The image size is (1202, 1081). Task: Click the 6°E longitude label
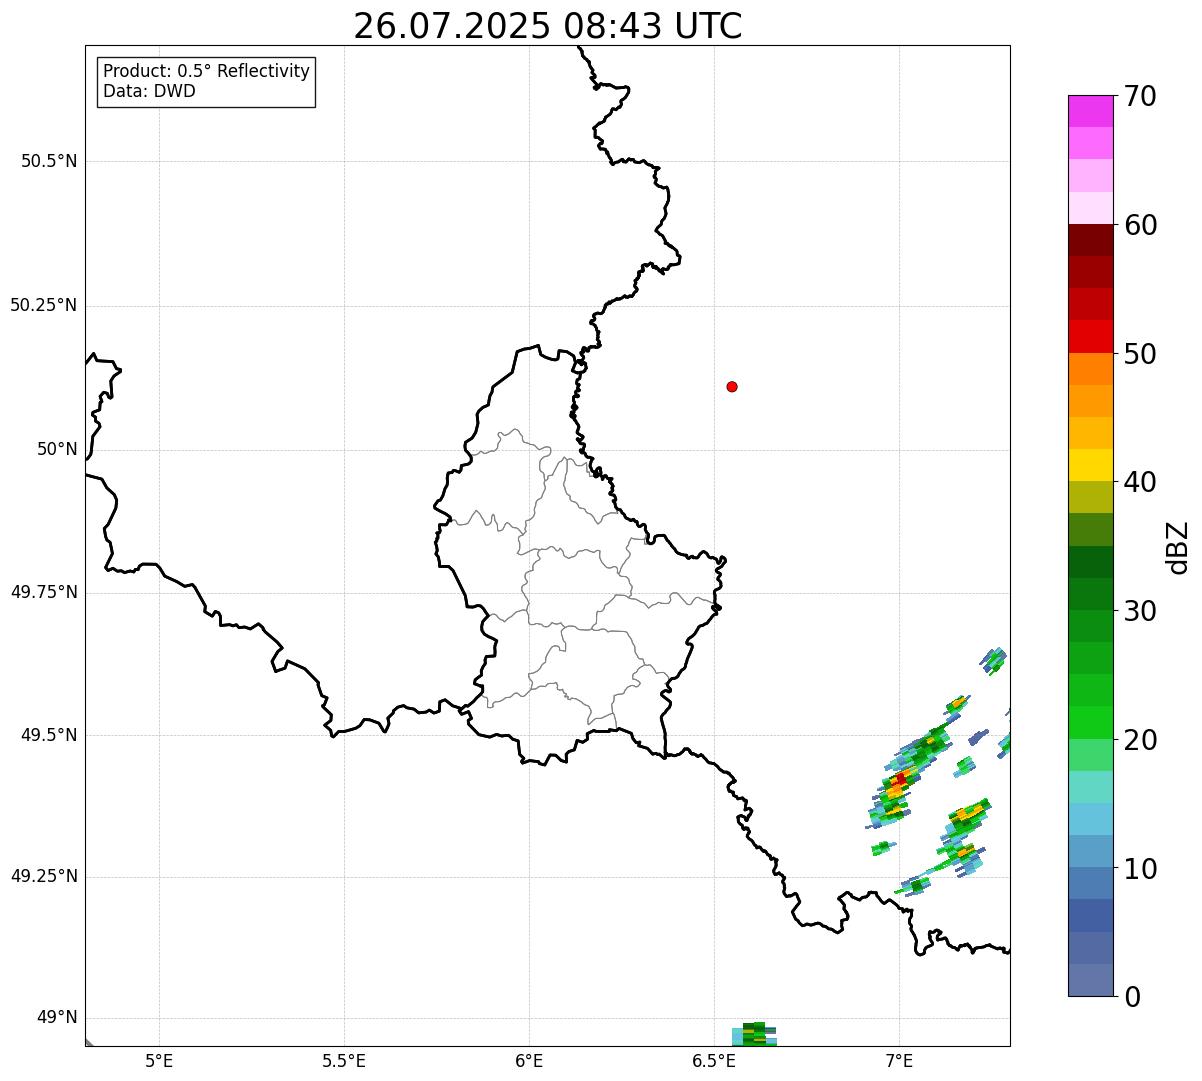tap(529, 1061)
